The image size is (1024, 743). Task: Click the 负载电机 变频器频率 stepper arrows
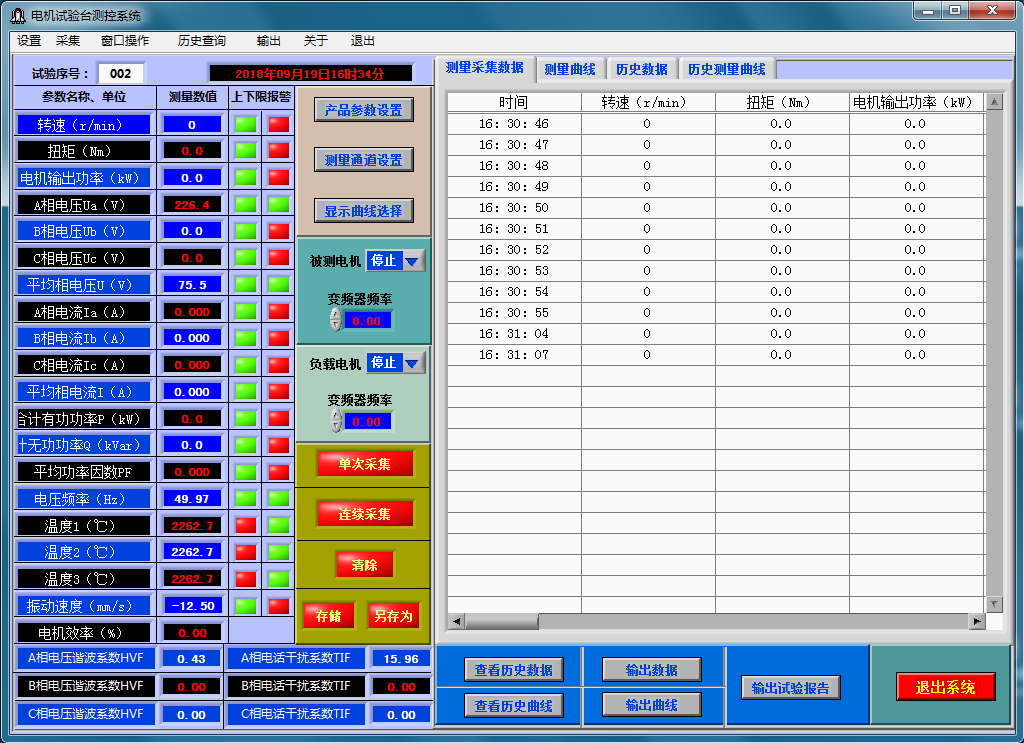pyautogui.click(x=336, y=421)
